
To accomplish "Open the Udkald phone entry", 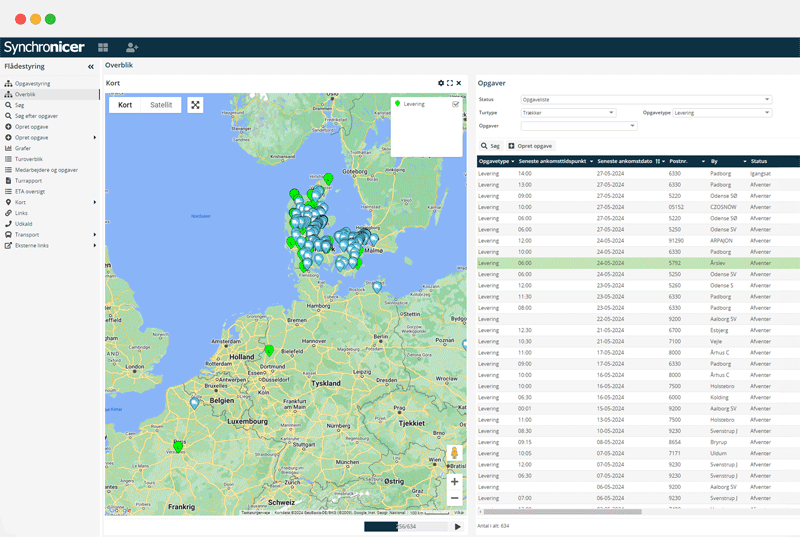I will [23, 223].
